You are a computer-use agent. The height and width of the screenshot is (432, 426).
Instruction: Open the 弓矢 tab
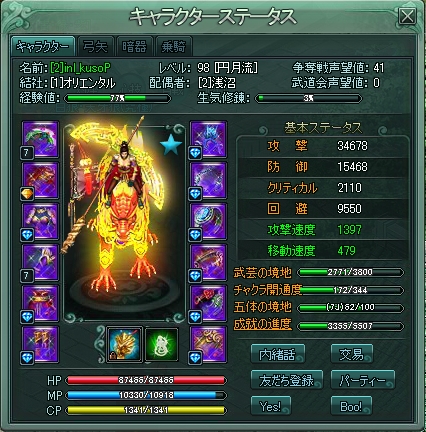(x=96, y=46)
